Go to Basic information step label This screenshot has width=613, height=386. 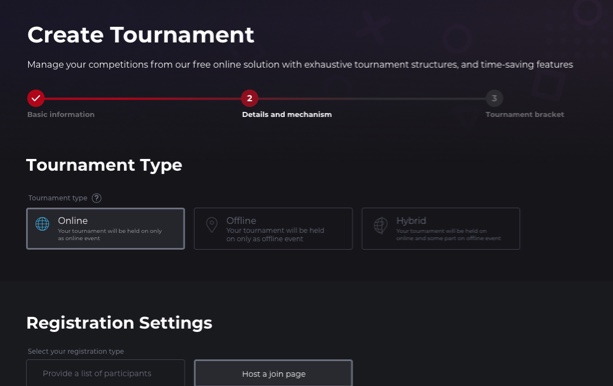[61, 115]
